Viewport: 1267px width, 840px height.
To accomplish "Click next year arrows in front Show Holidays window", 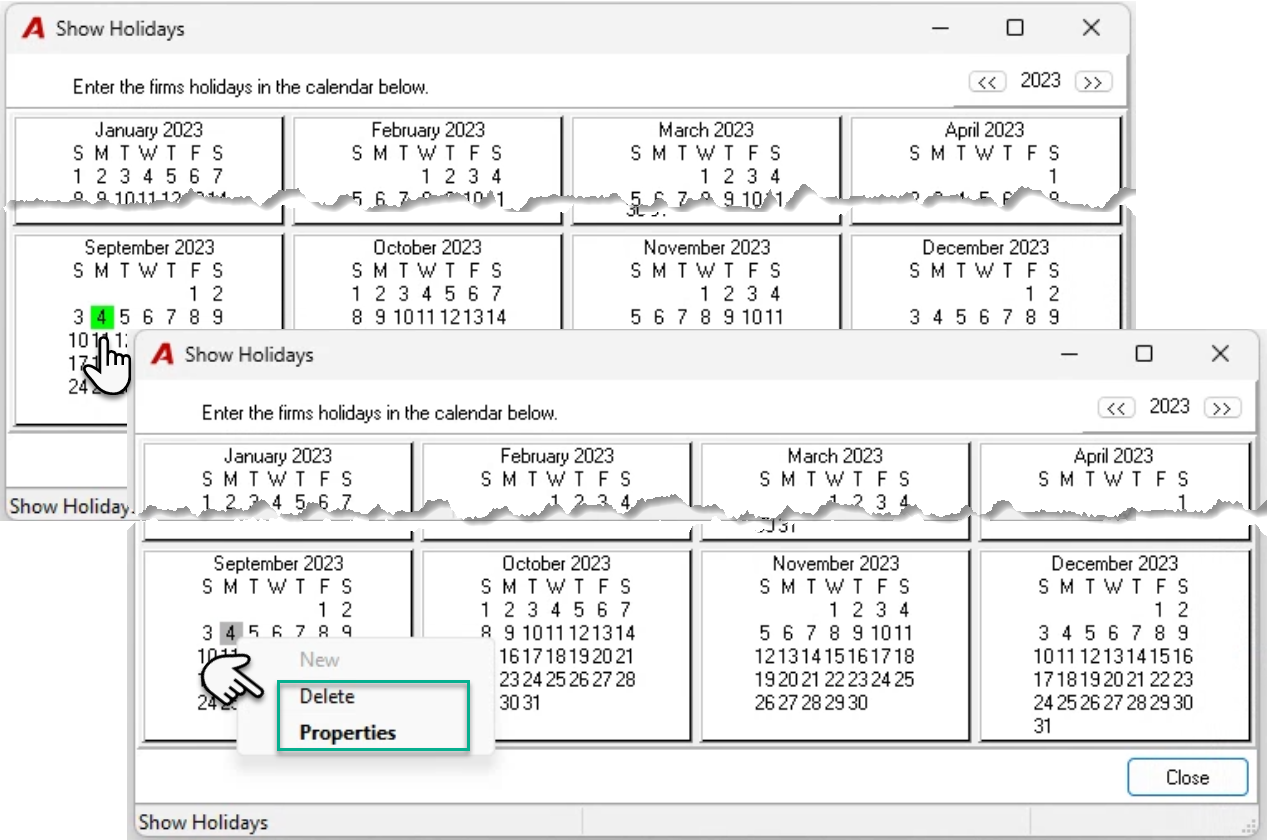I will pyautogui.click(x=1222, y=408).
